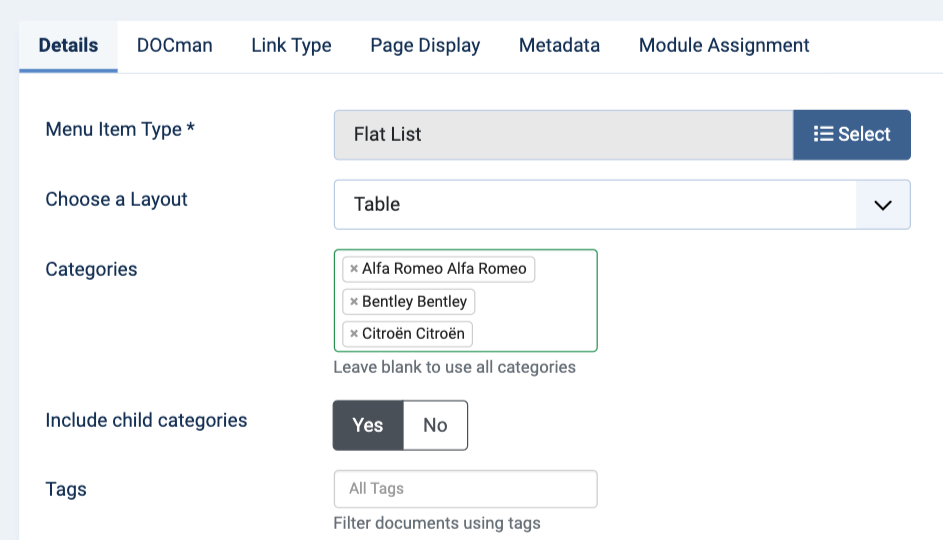Click the layout dropdown chevron arrow

click(x=883, y=204)
